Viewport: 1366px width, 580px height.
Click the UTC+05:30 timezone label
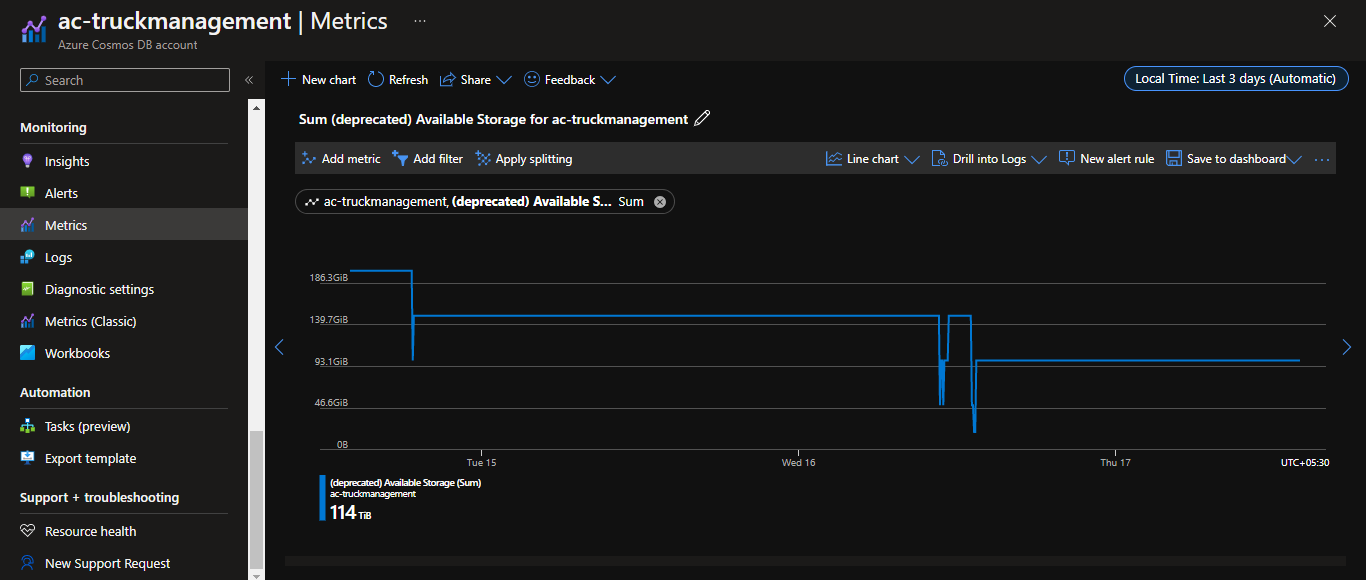(1305, 463)
